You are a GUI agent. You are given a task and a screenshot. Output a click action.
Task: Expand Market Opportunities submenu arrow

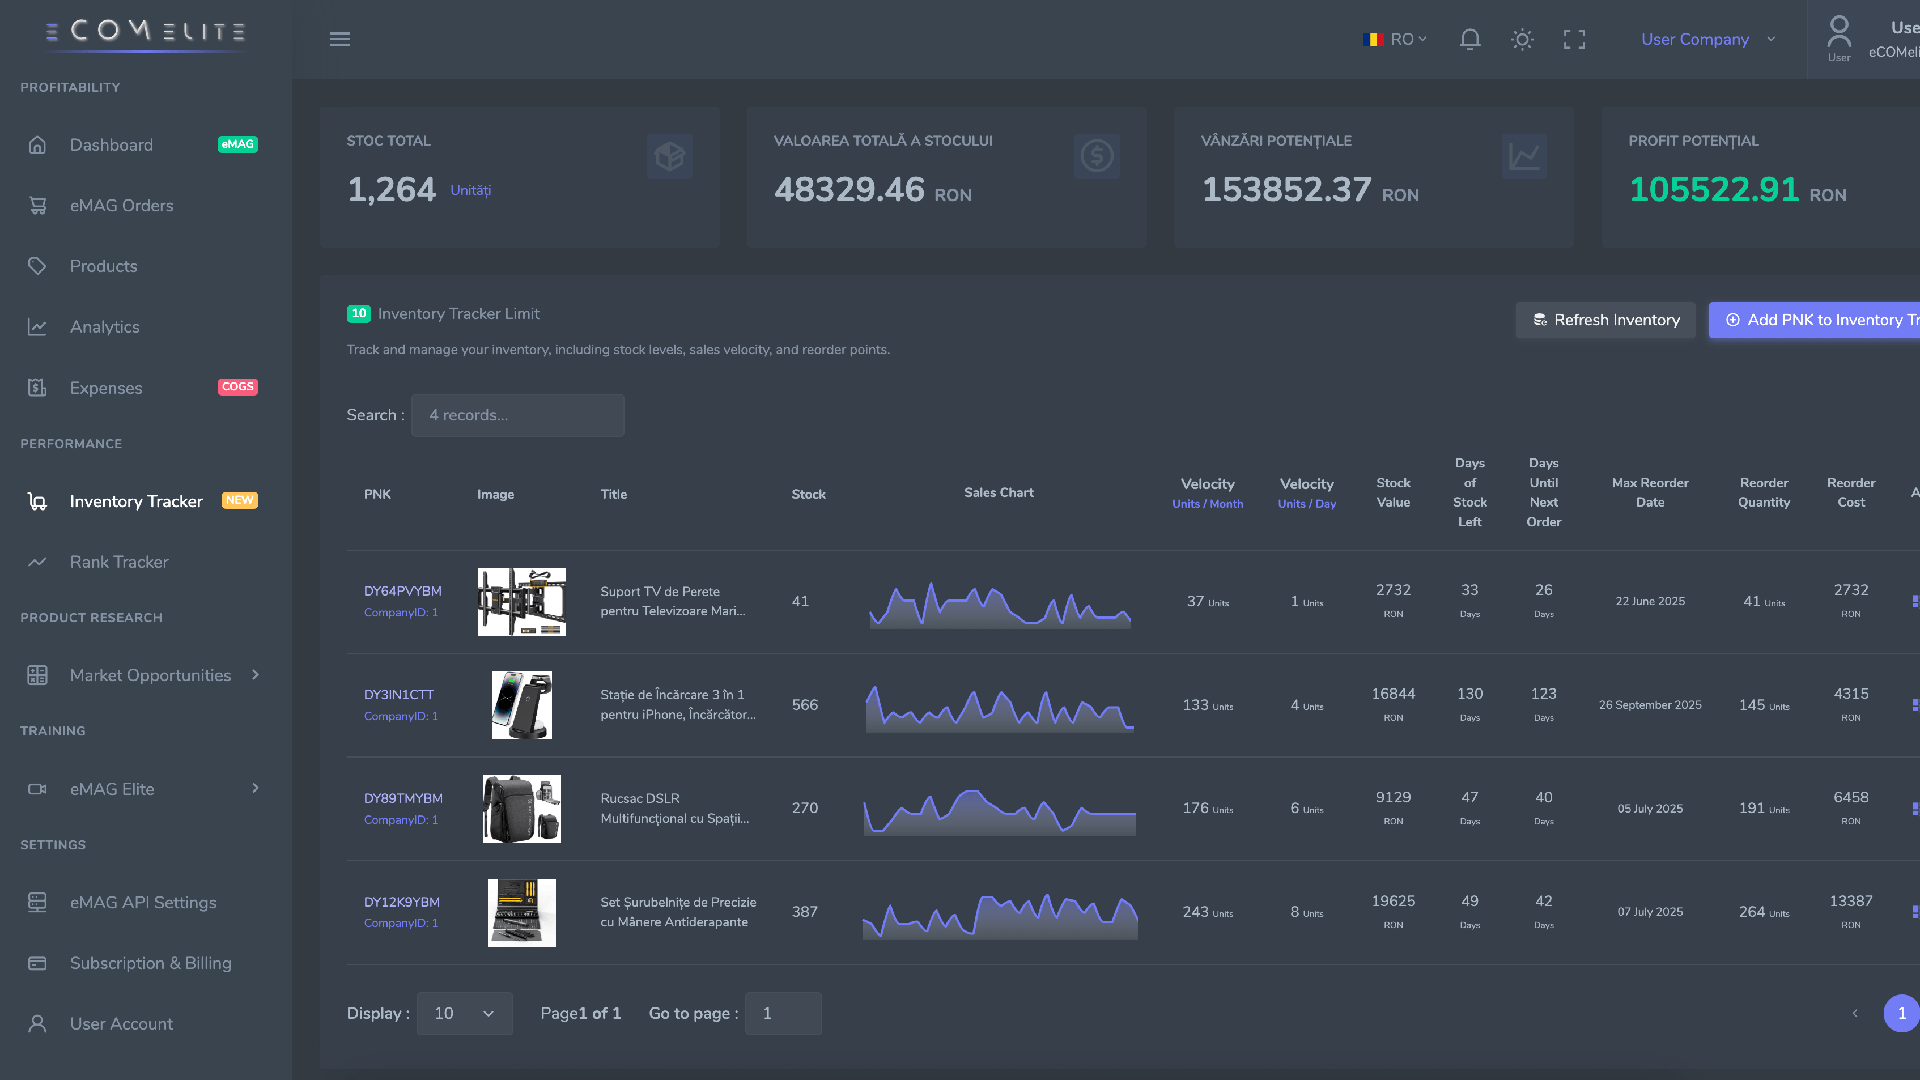[x=256, y=675]
